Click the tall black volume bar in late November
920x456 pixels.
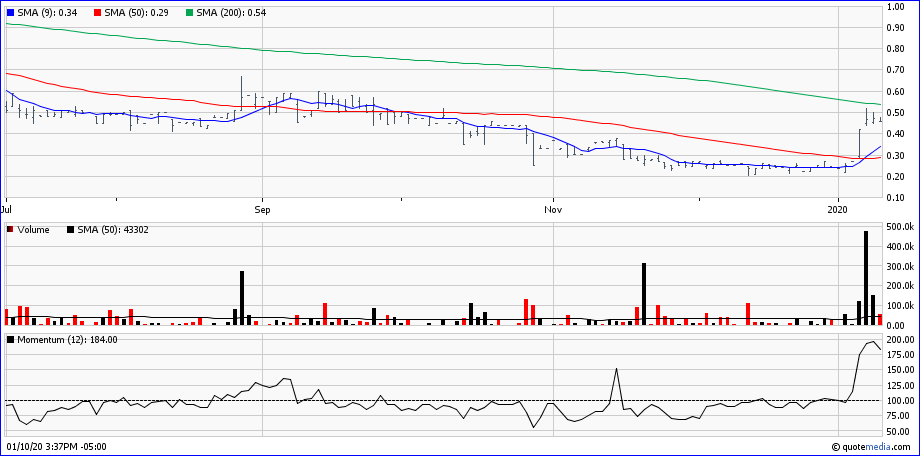tap(644, 293)
